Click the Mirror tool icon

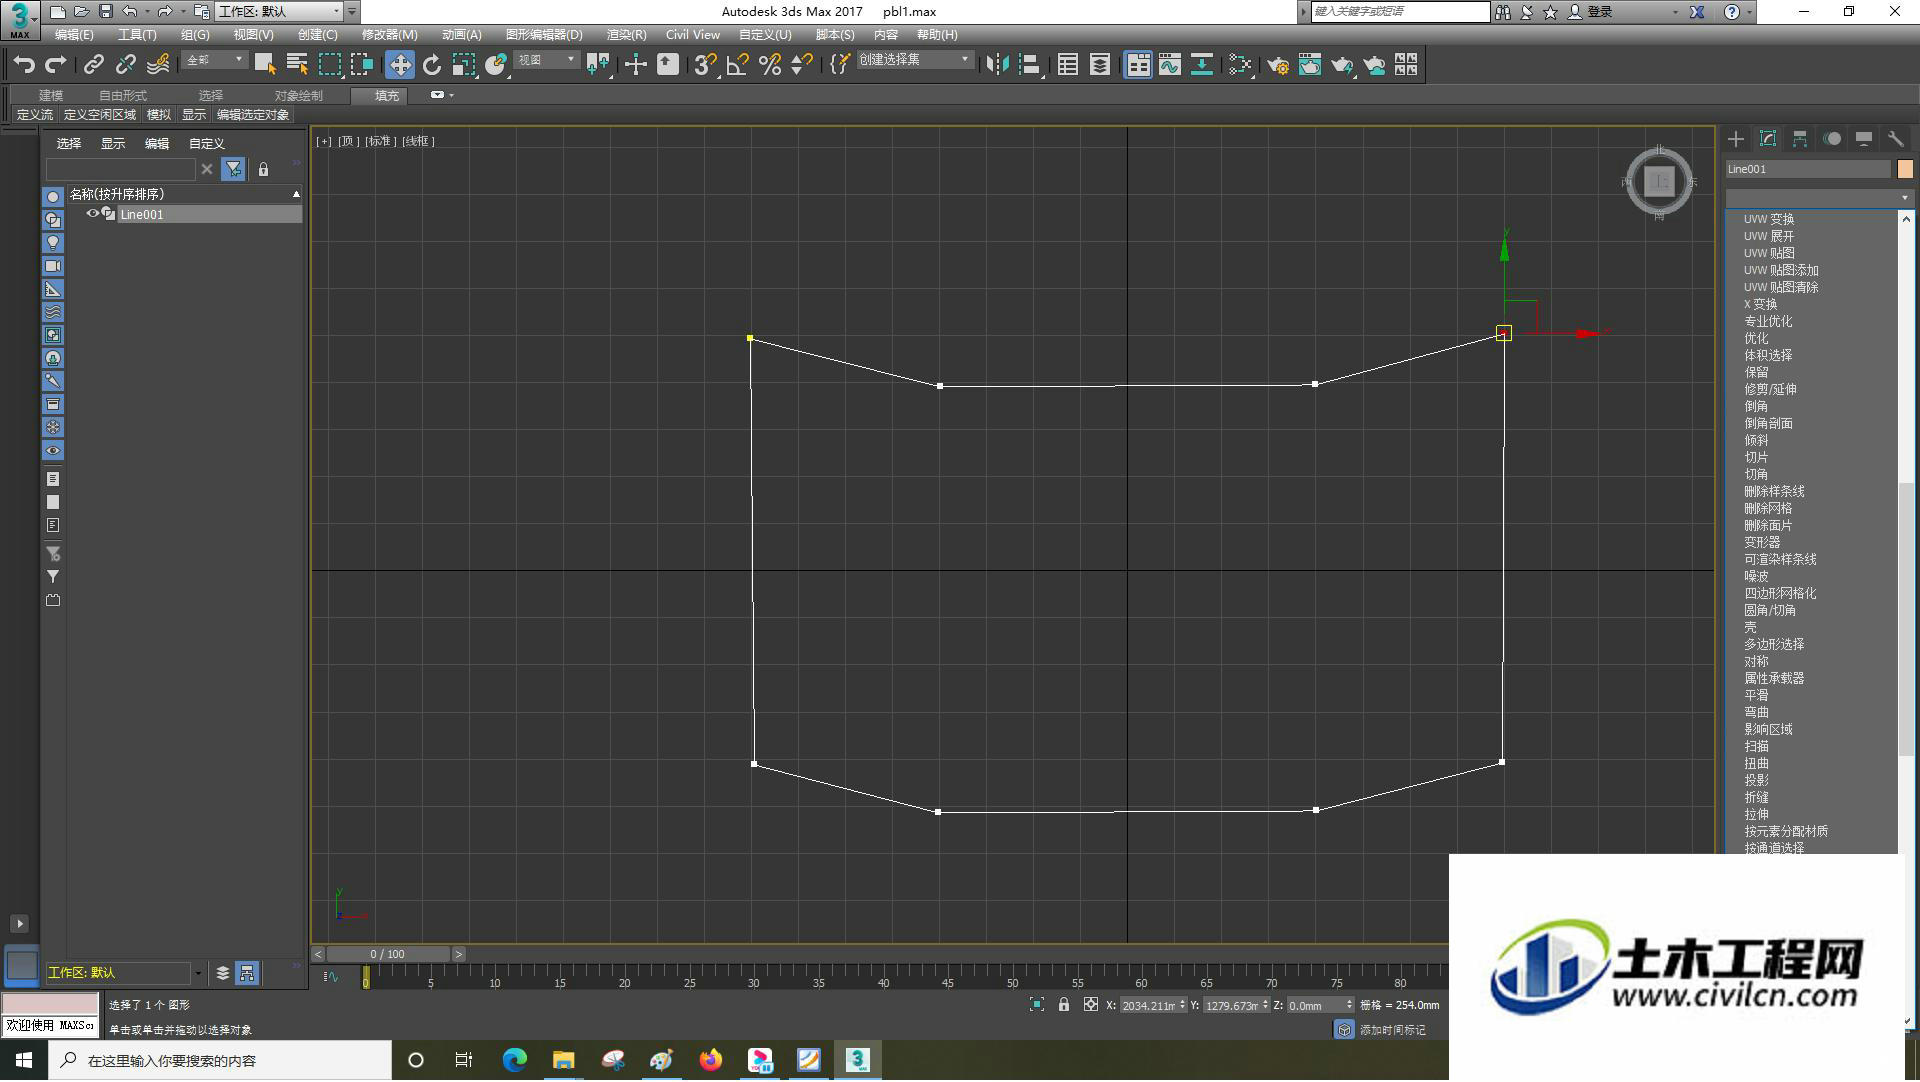[x=997, y=65]
